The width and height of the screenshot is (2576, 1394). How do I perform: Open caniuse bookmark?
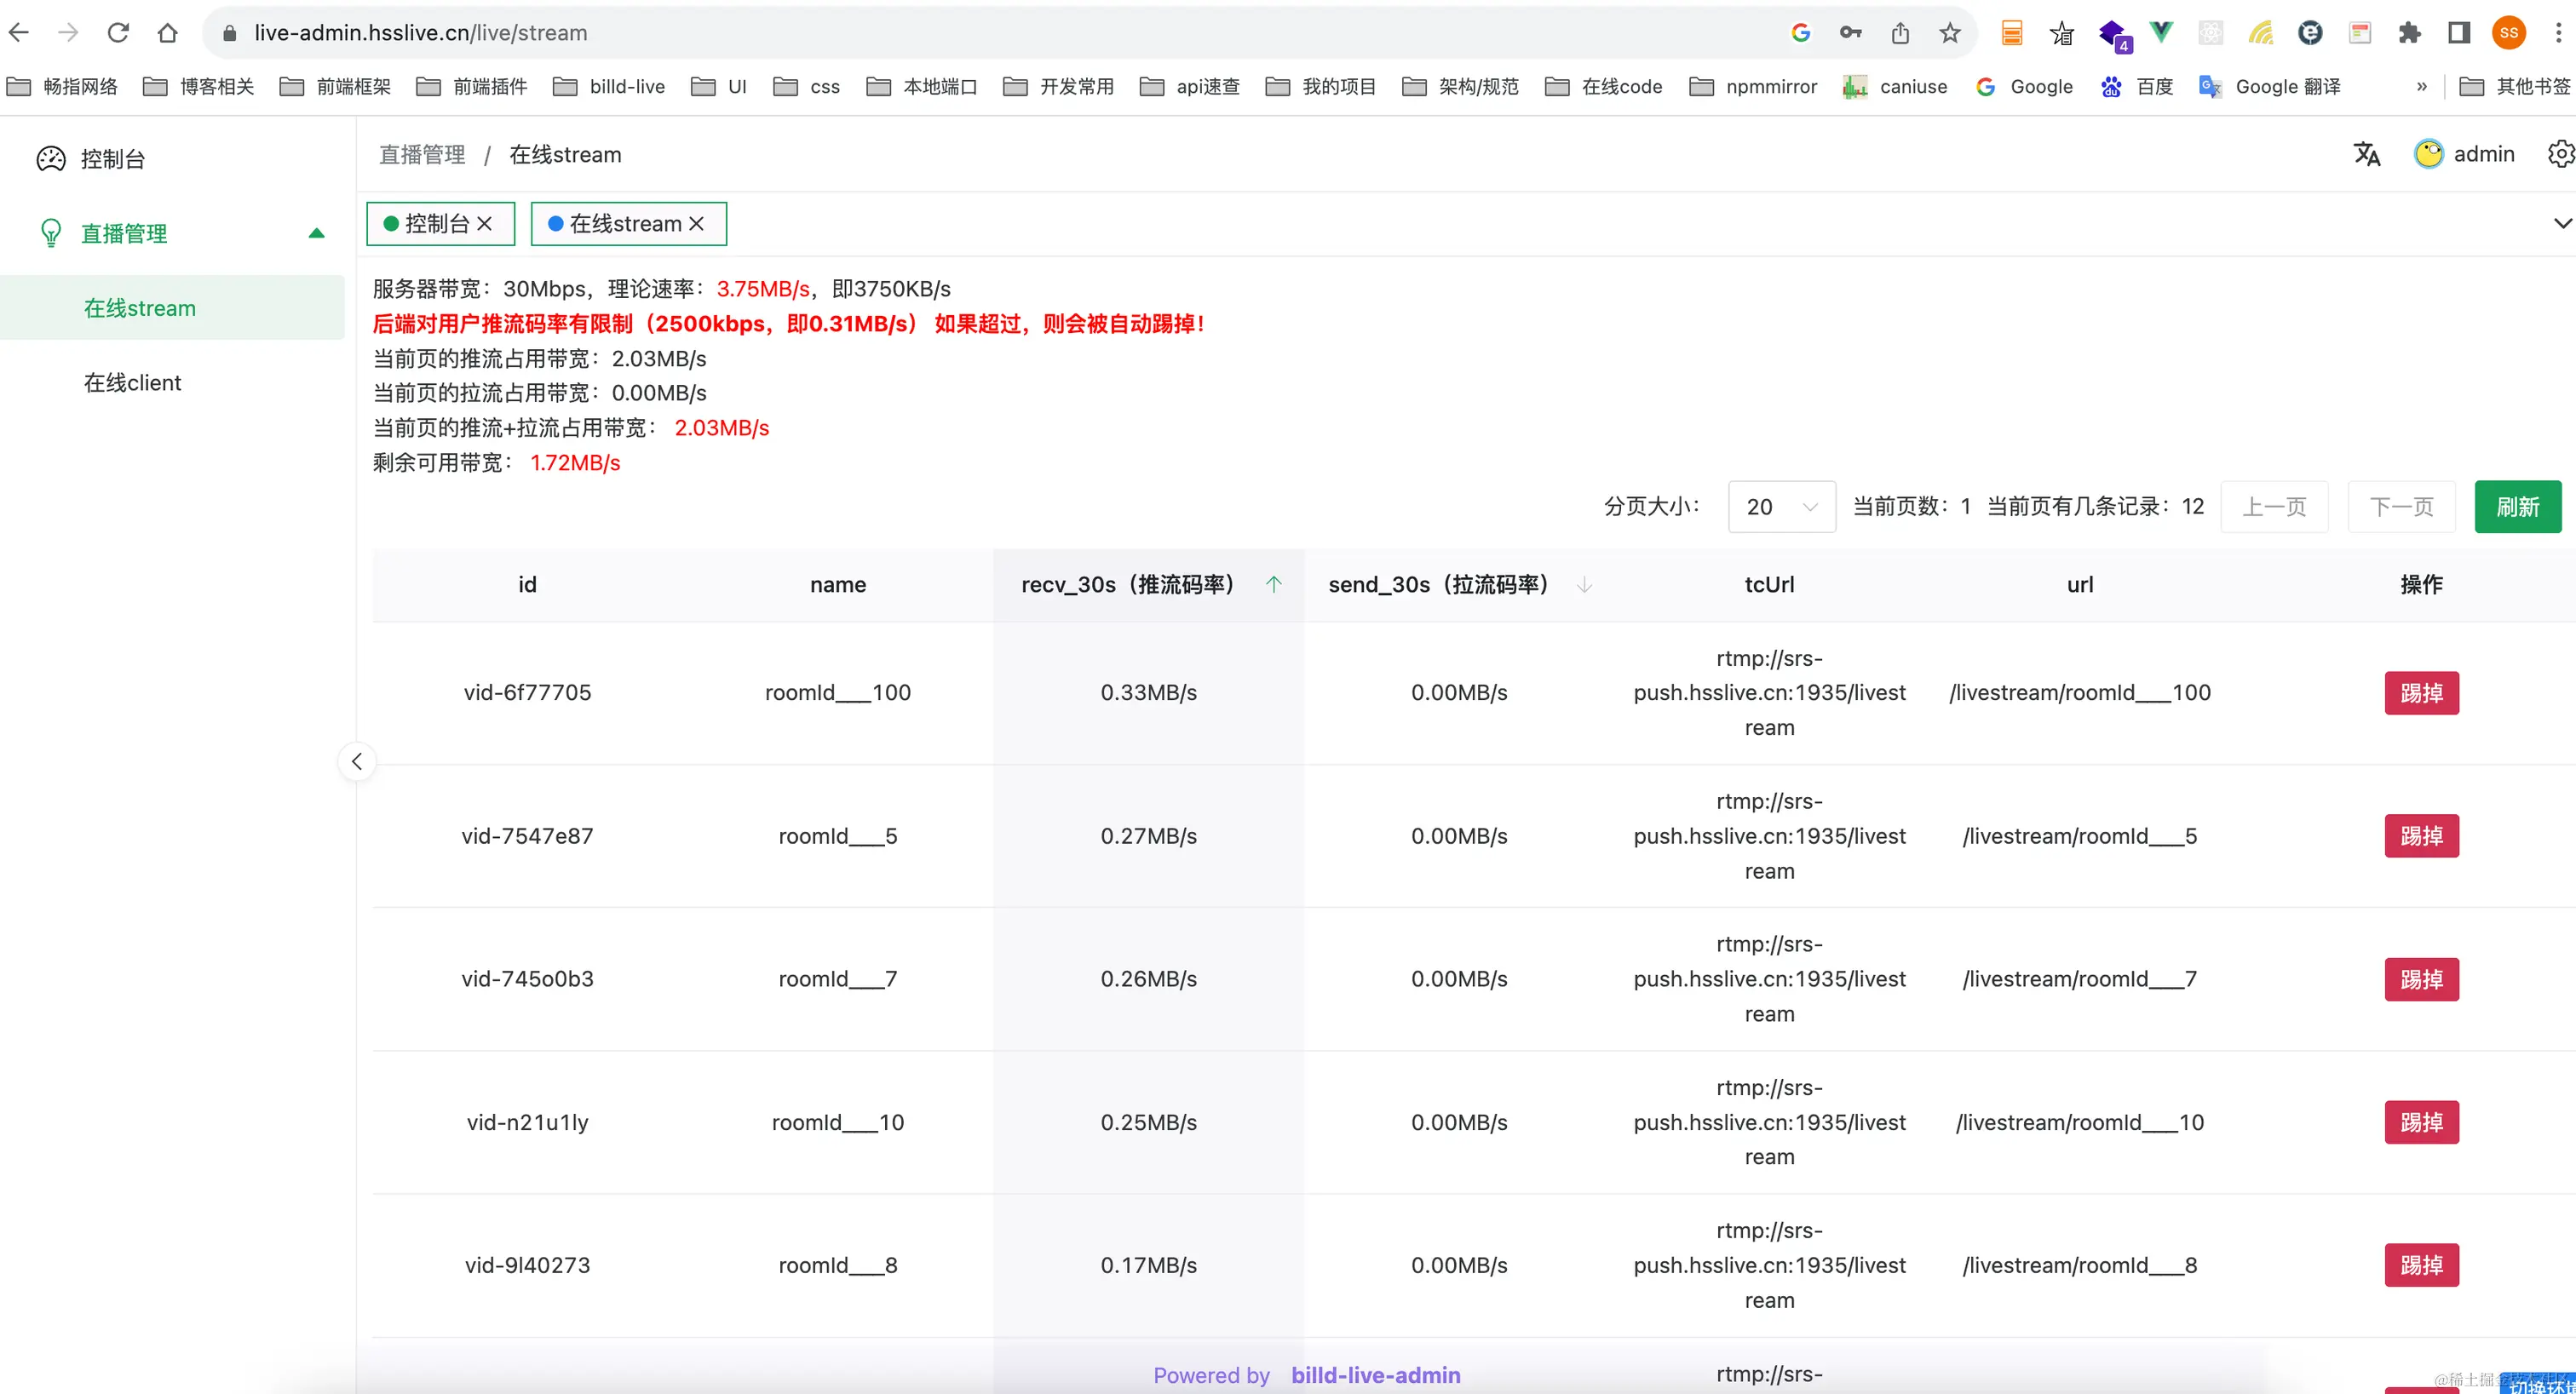pos(1896,87)
